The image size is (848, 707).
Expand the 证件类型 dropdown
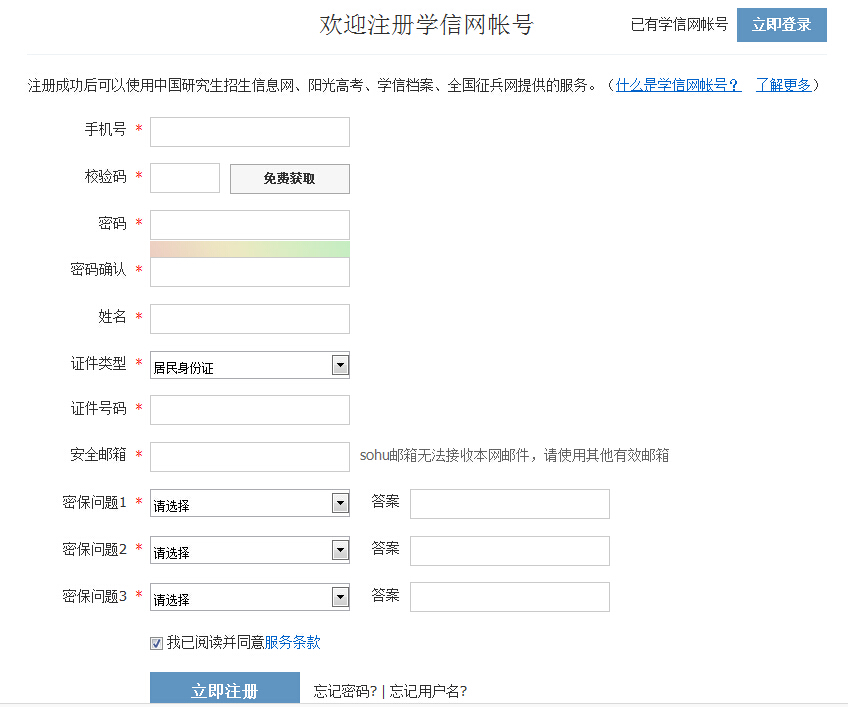pyautogui.click(x=249, y=366)
